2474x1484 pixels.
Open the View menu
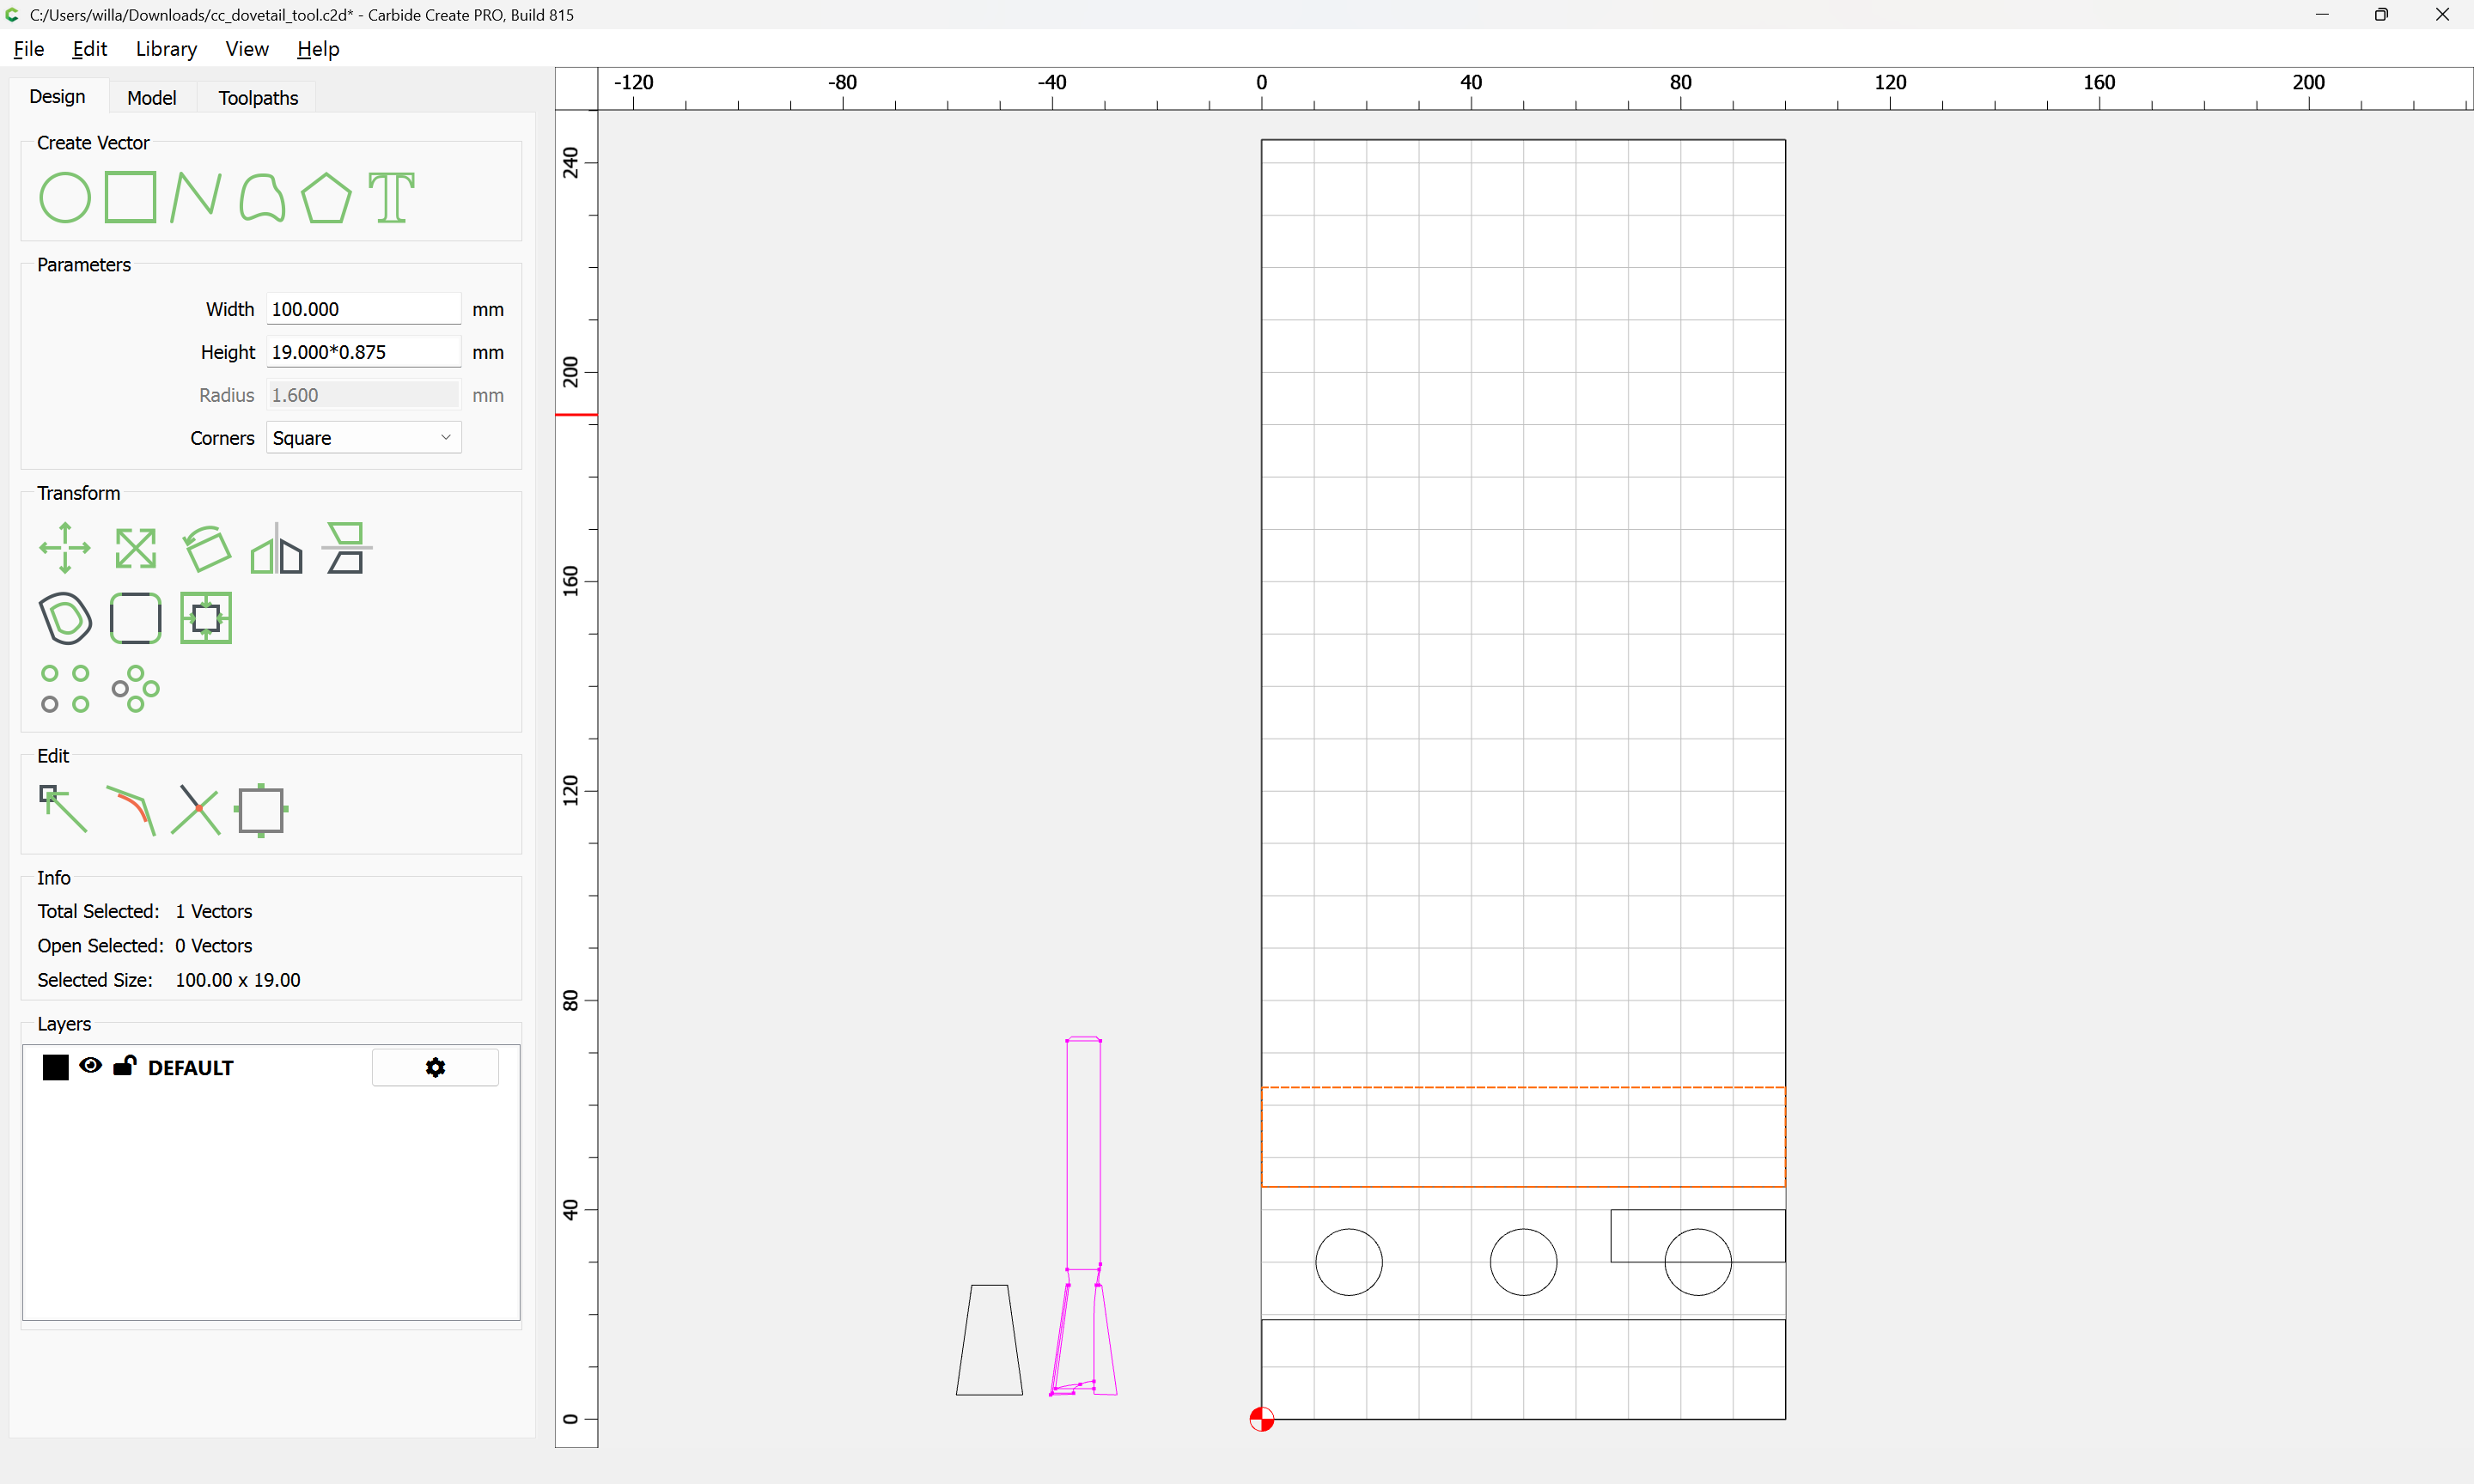(x=247, y=49)
